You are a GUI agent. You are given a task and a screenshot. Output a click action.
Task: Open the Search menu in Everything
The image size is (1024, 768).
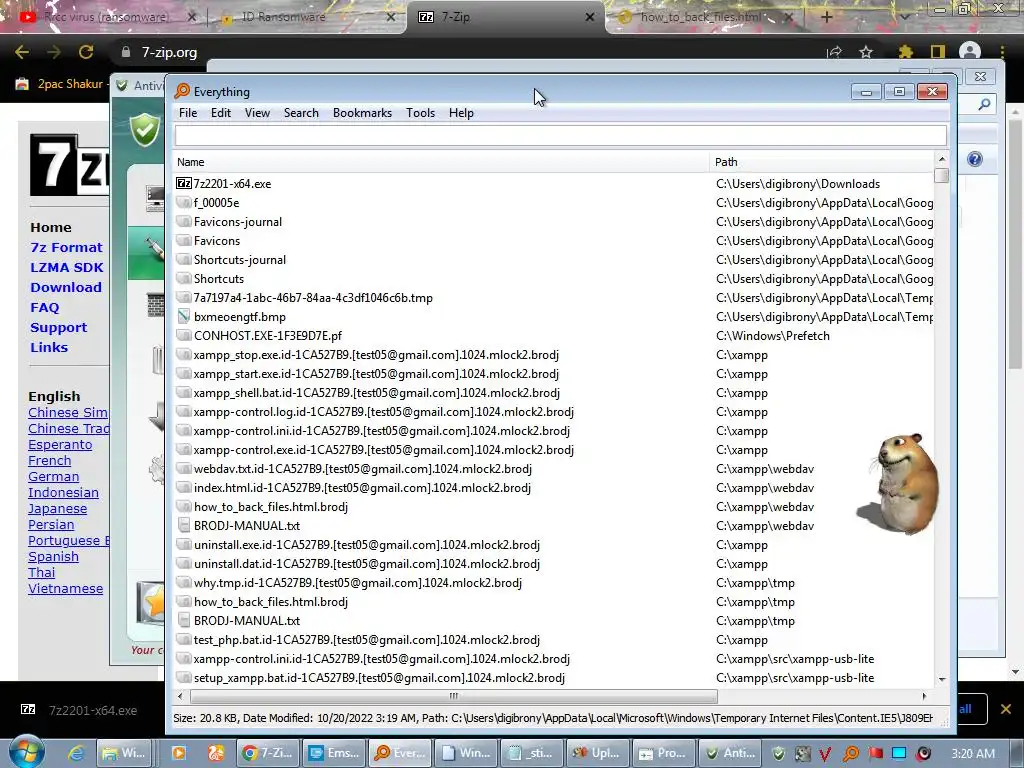[301, 113]
